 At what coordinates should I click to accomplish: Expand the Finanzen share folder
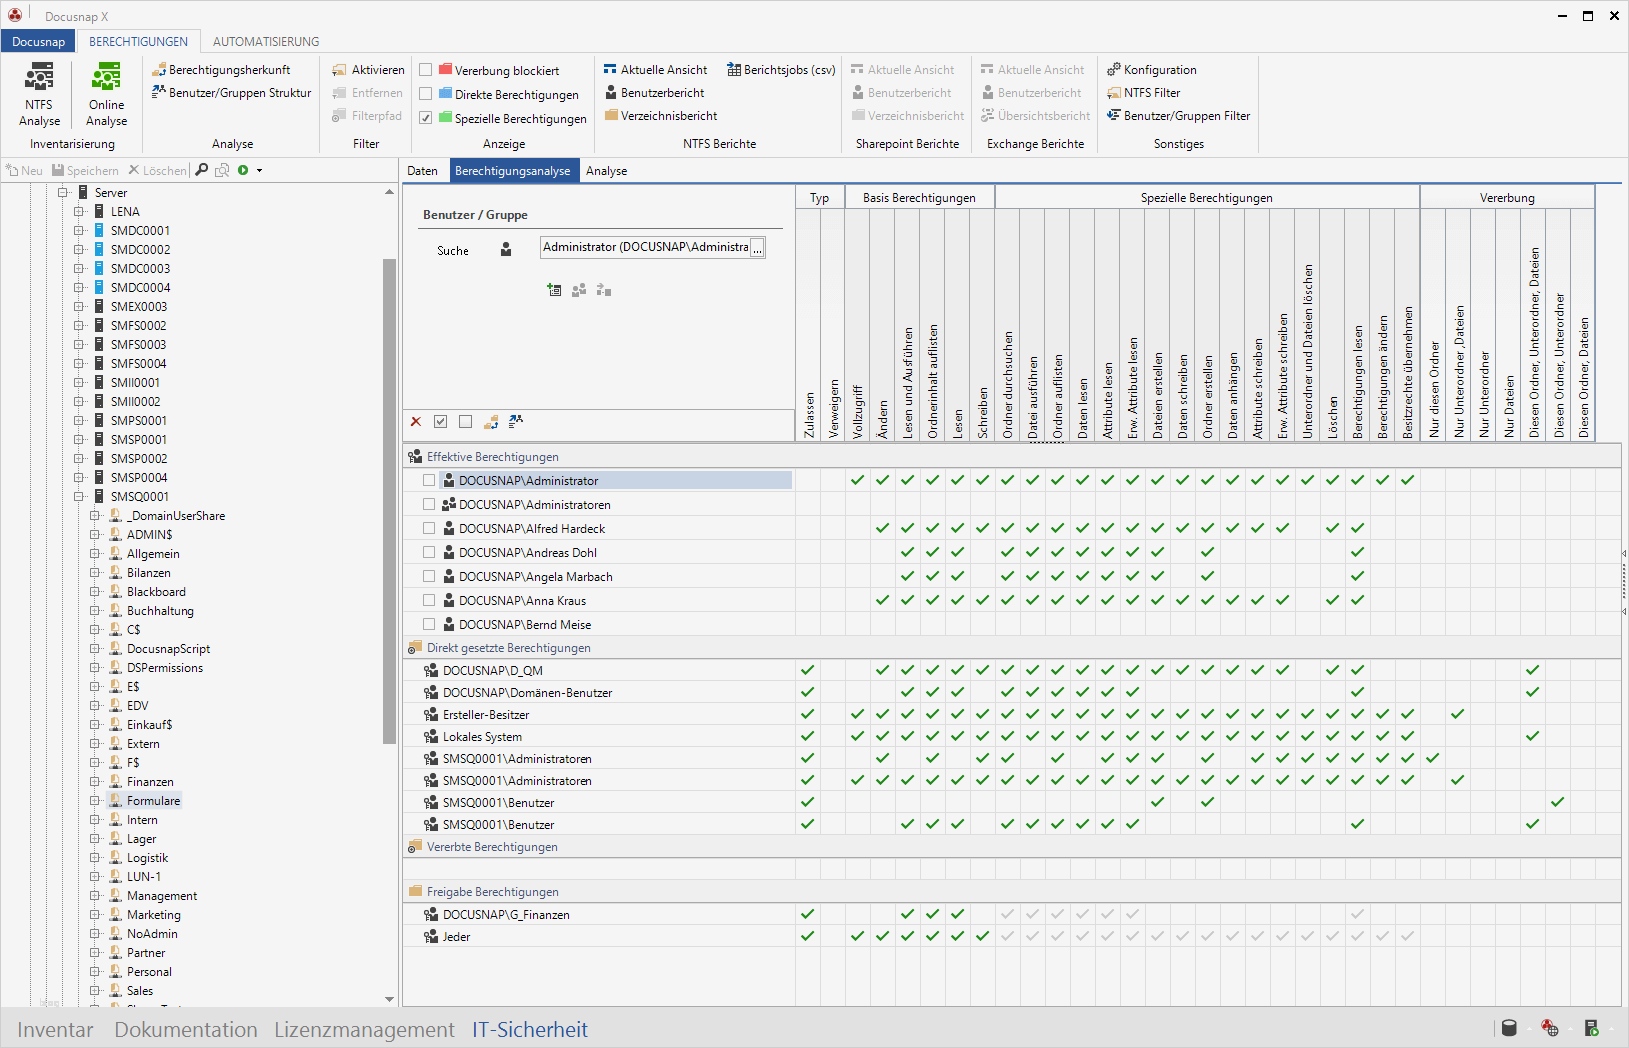[95, 782]
